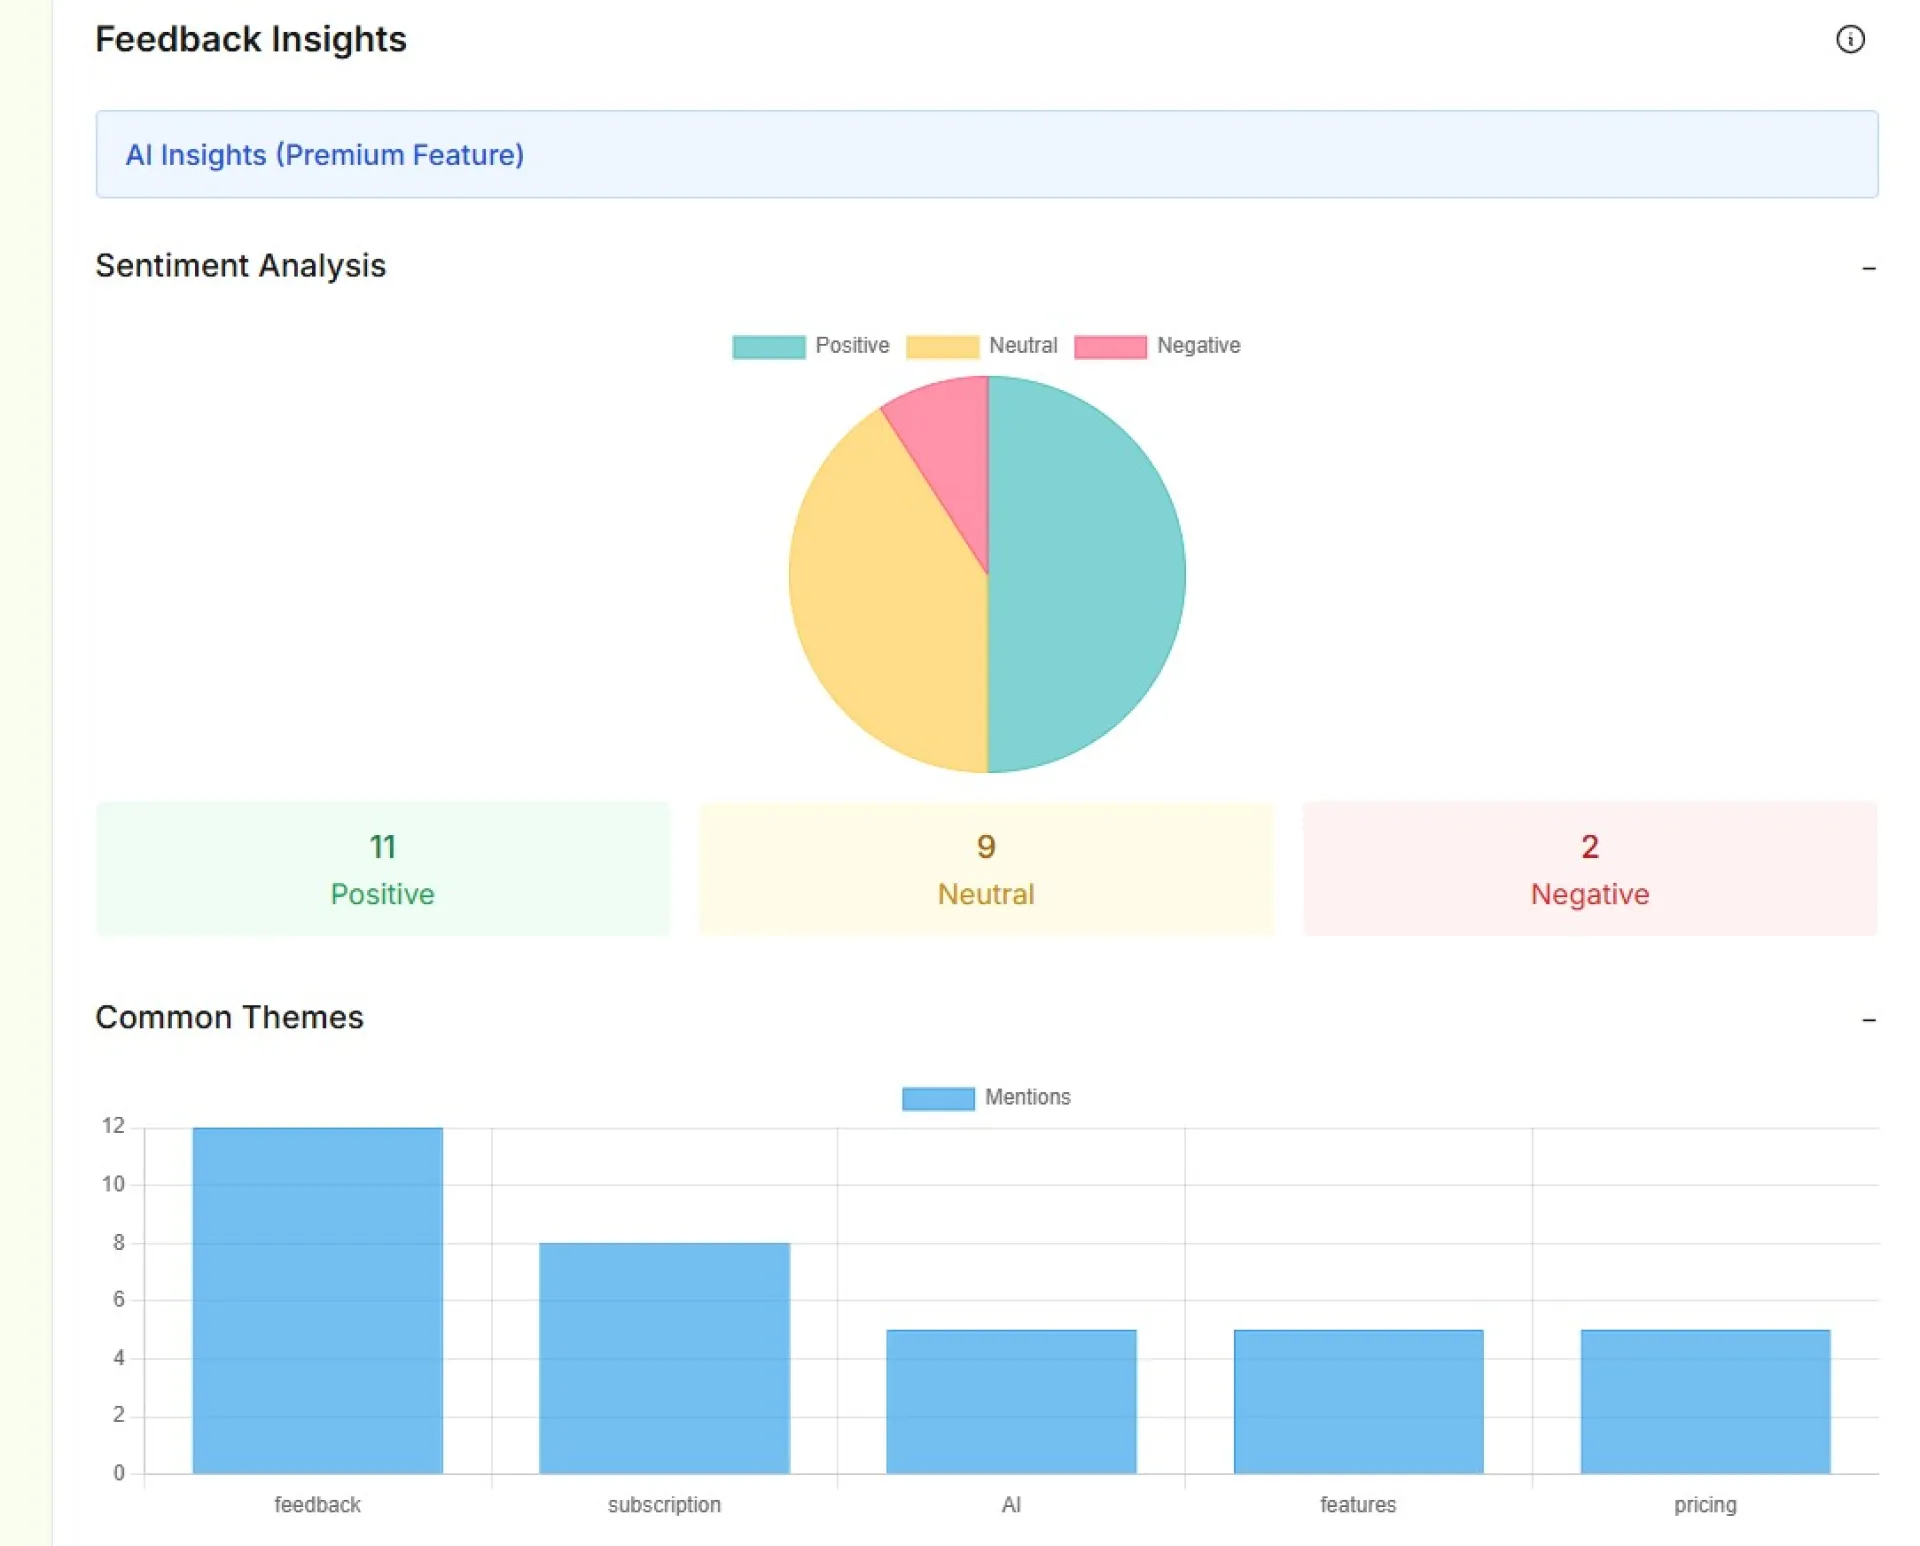Open the AI Insights (Premium Feature) banner
The width and height of the screenshot is (1920, 1546).
tap(324, 155)
